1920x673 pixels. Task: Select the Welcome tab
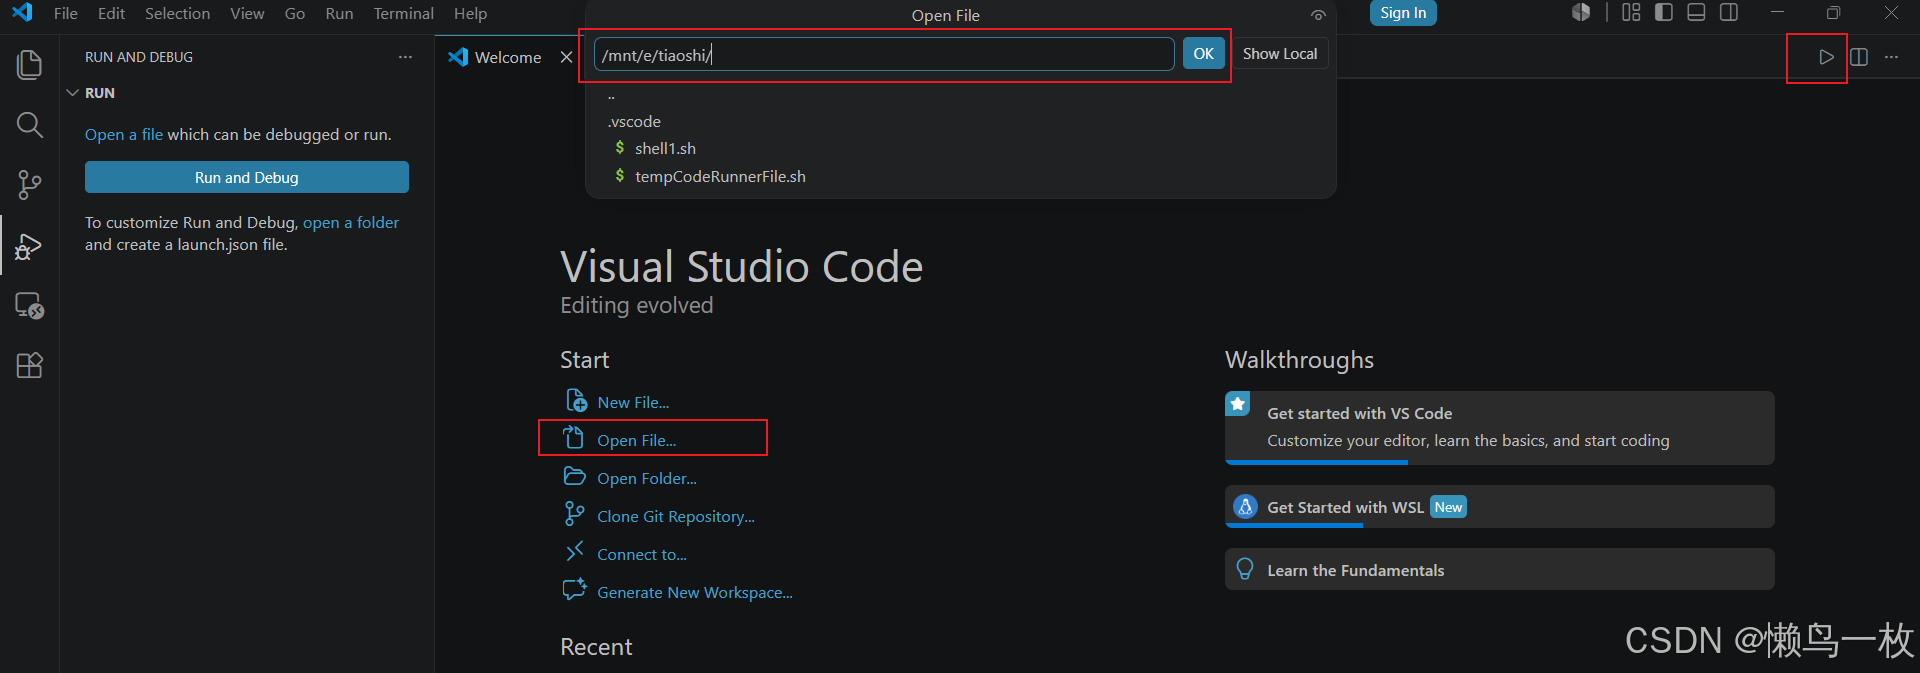pyautogui.click(x=508, y=57)
